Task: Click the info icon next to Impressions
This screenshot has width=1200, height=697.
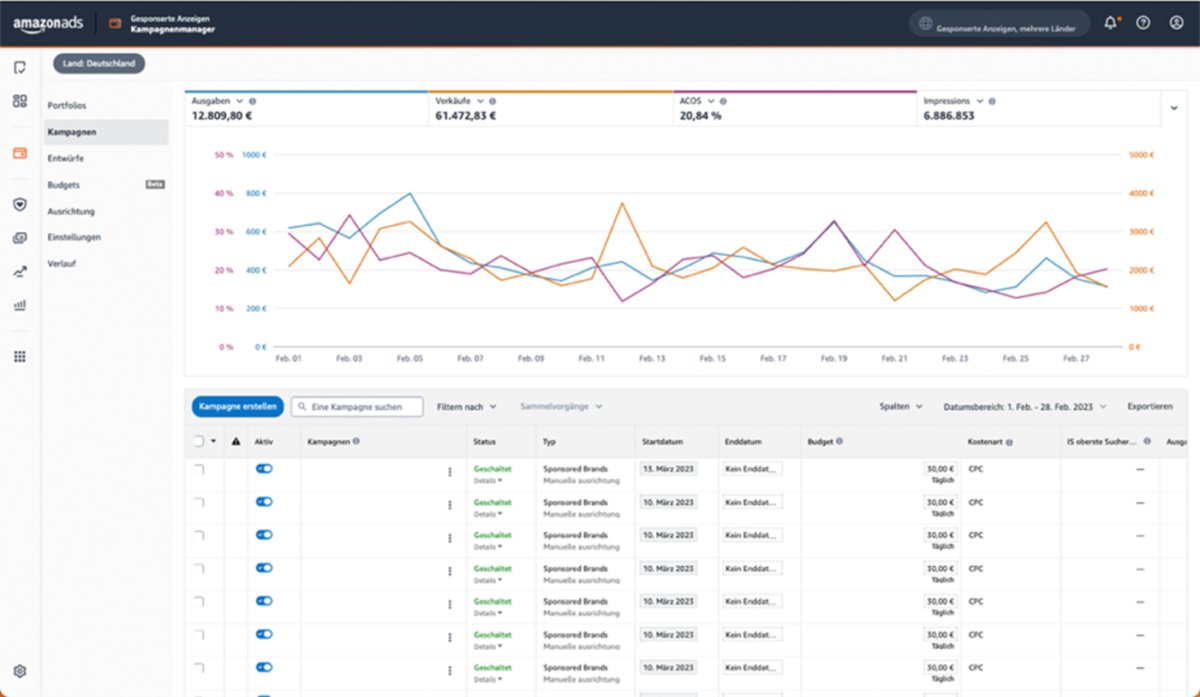Action: [x=992, y=101]
